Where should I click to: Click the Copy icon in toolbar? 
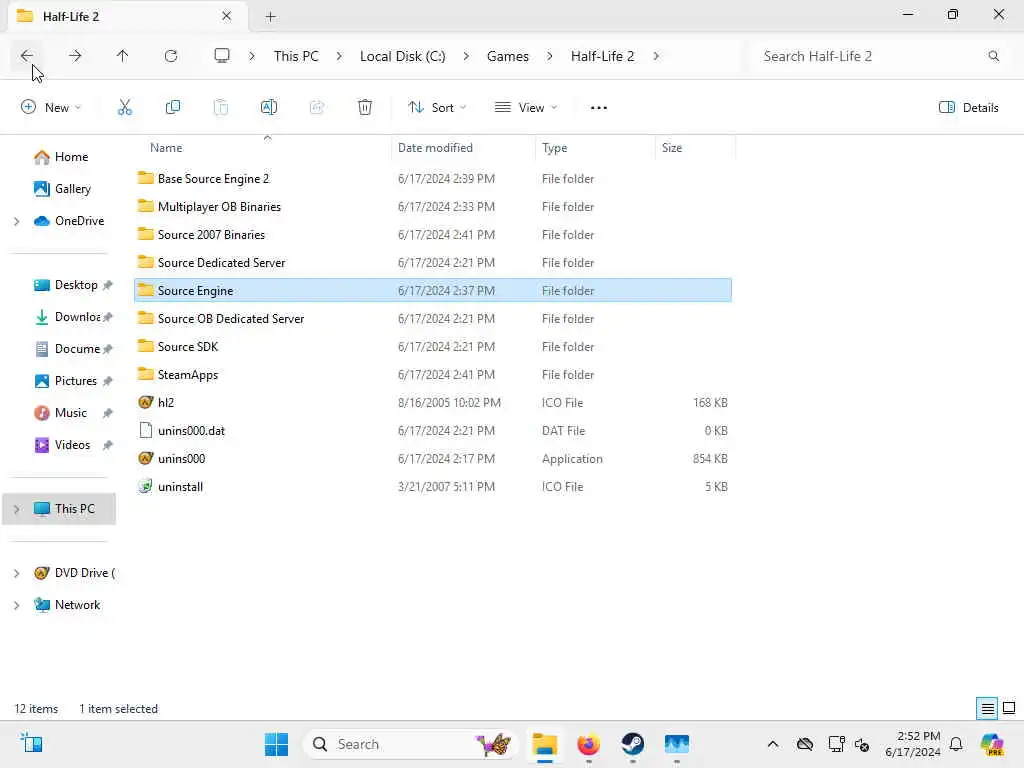(x=173, y=108)
